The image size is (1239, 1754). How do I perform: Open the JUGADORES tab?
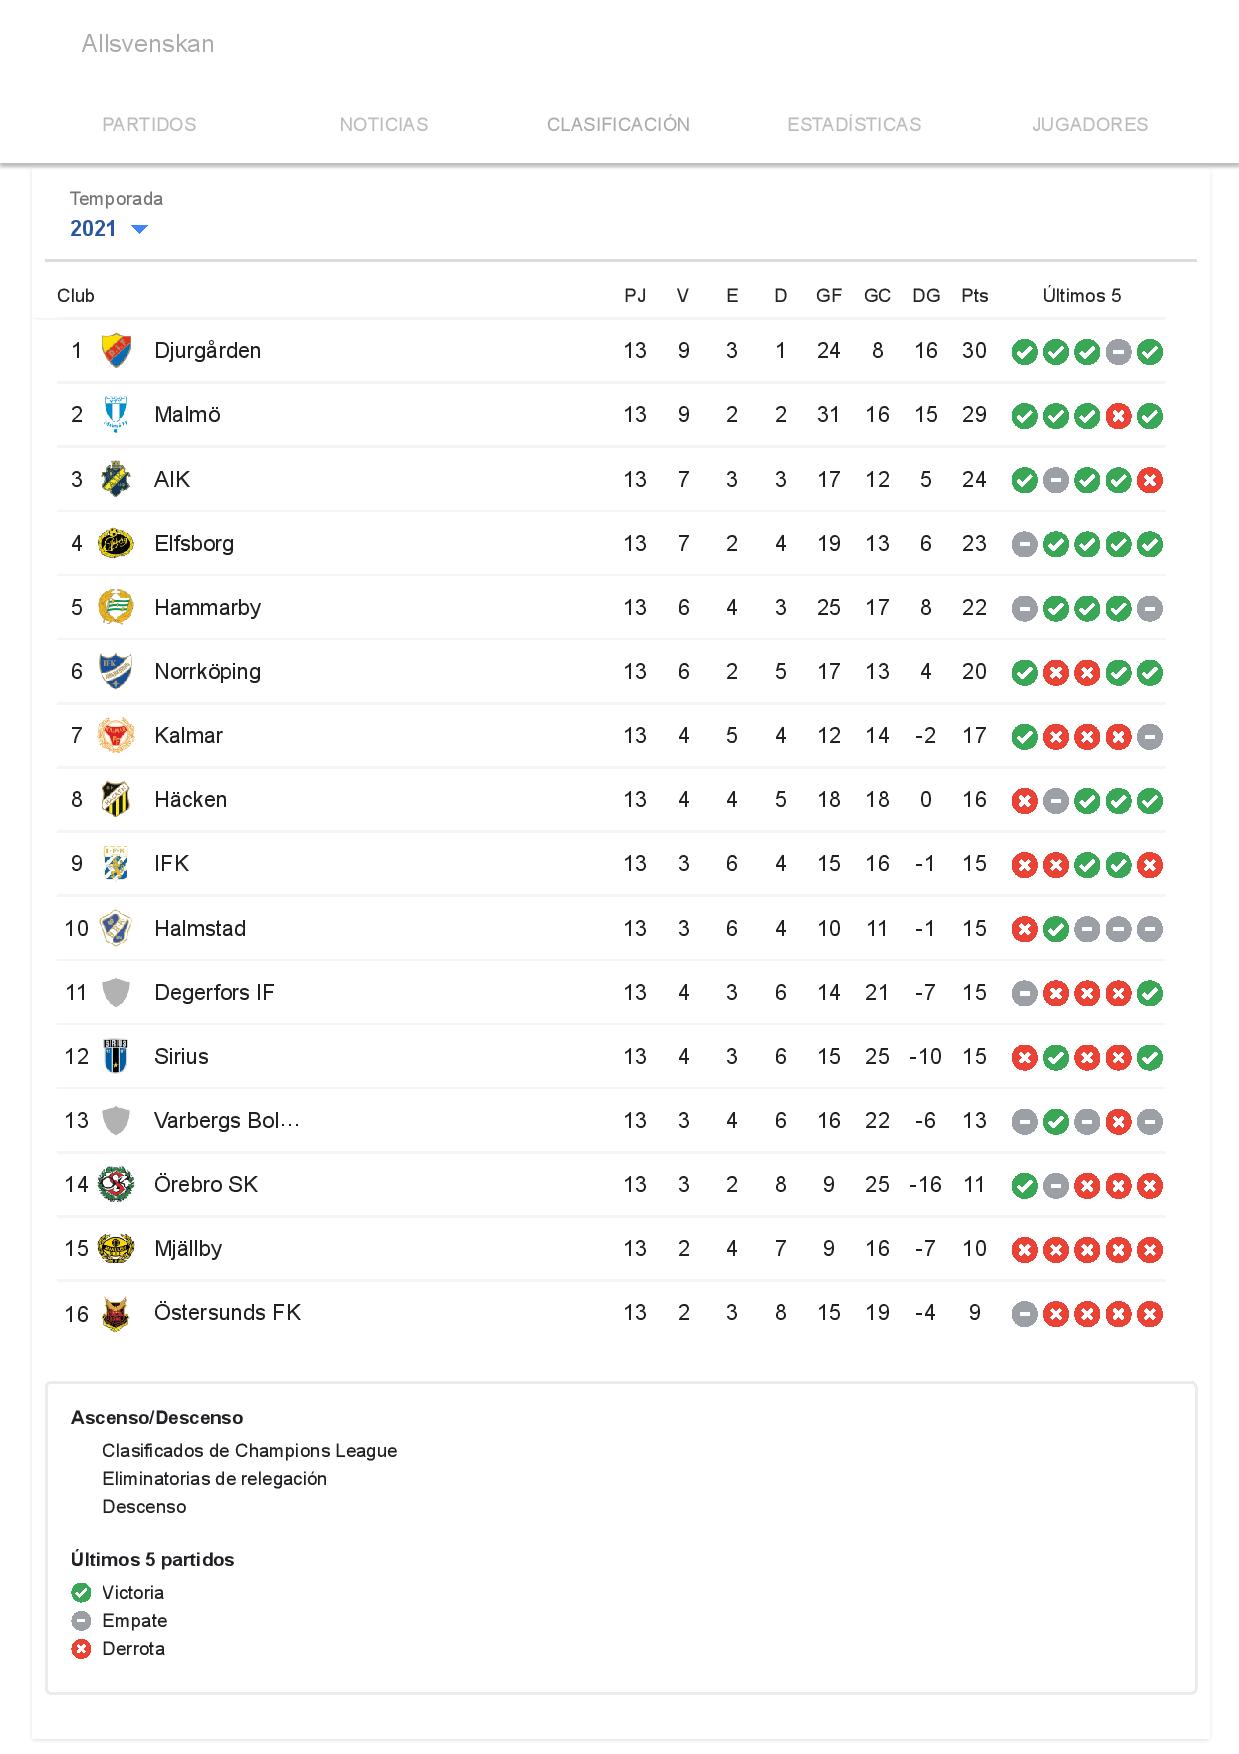point(1090,124)
